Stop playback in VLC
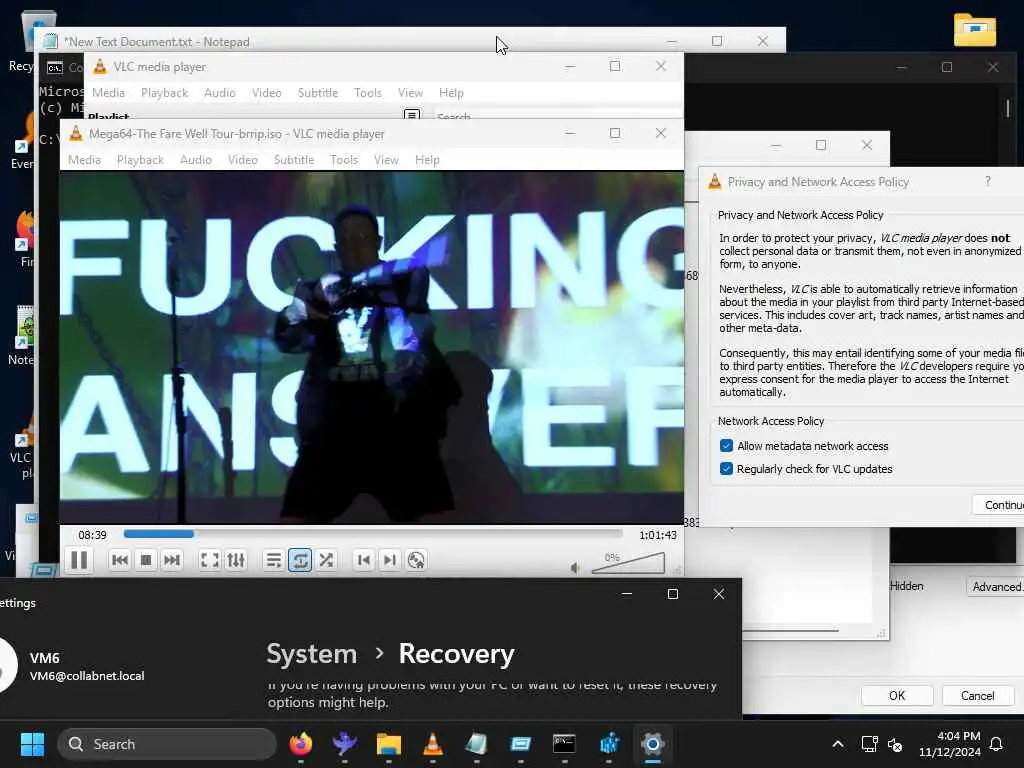Screen dimensions: 1024x768 click(146, 560)
